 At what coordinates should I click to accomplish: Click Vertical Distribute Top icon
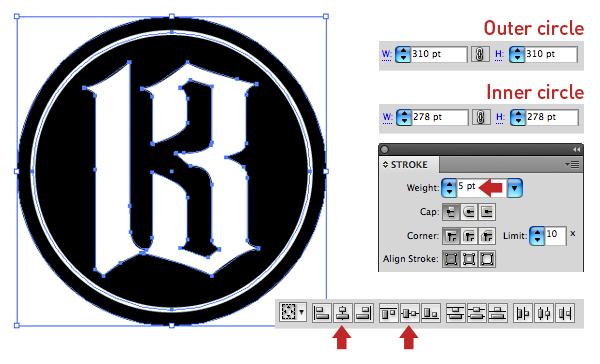455,313
